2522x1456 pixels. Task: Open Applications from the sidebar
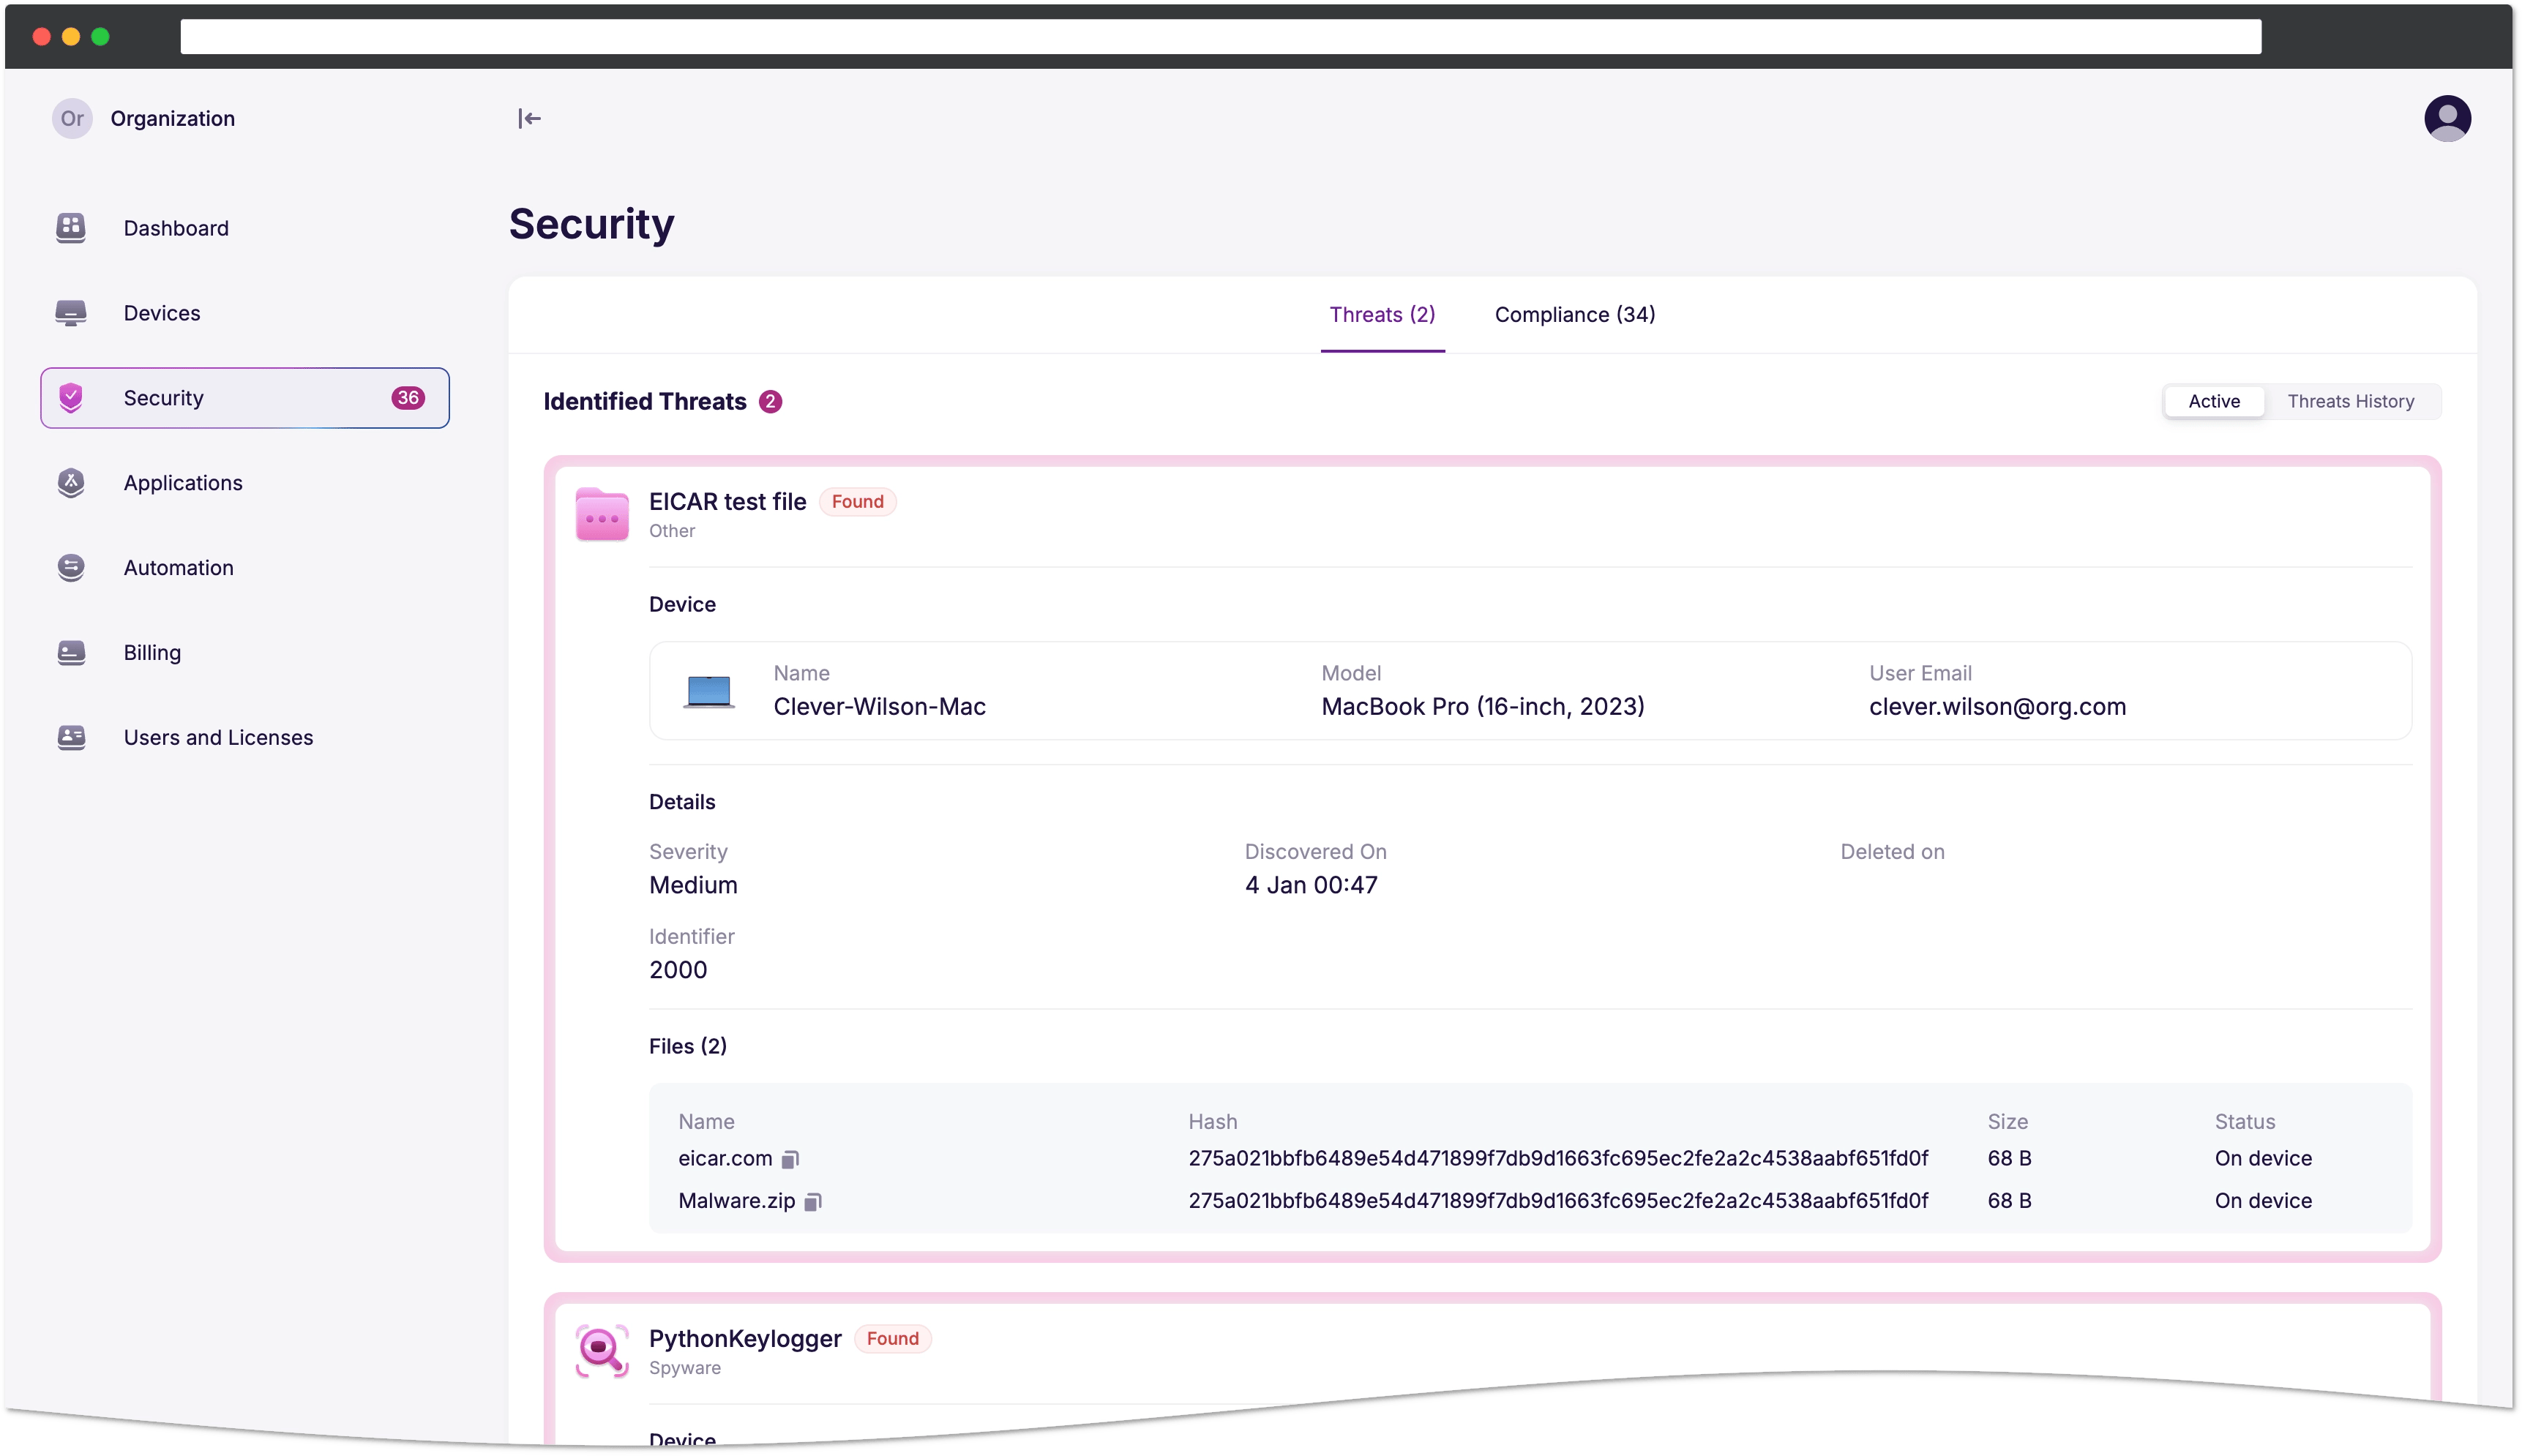pyautogui.click(x=245, y=483)
